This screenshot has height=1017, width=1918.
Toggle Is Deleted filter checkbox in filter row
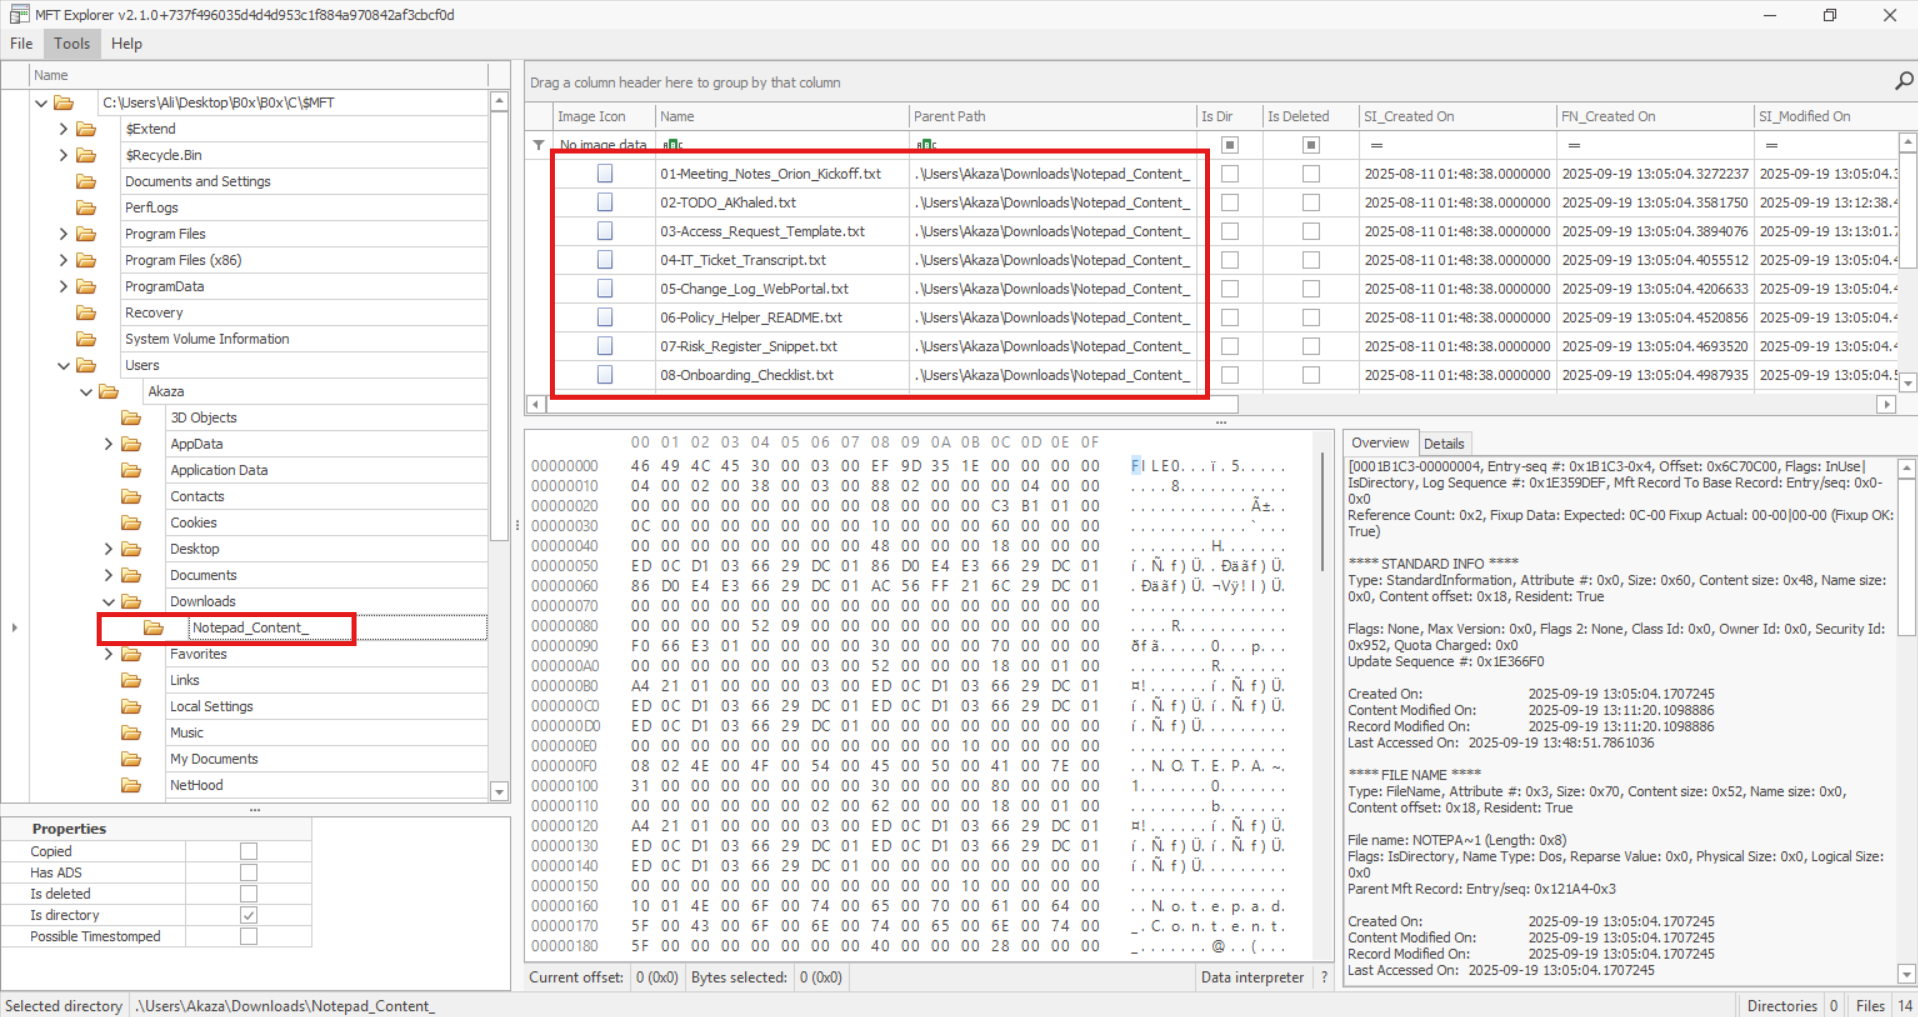tap(1311, 145)
